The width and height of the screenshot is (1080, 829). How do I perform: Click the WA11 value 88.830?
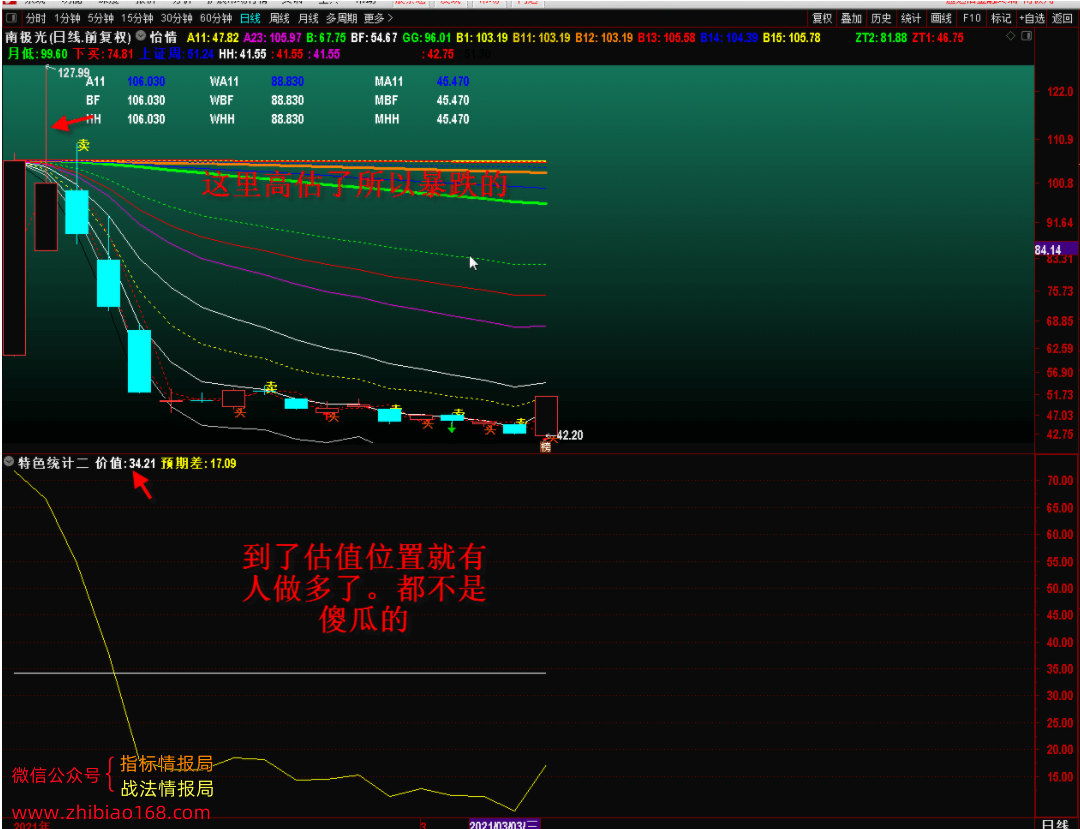[287, 81]
